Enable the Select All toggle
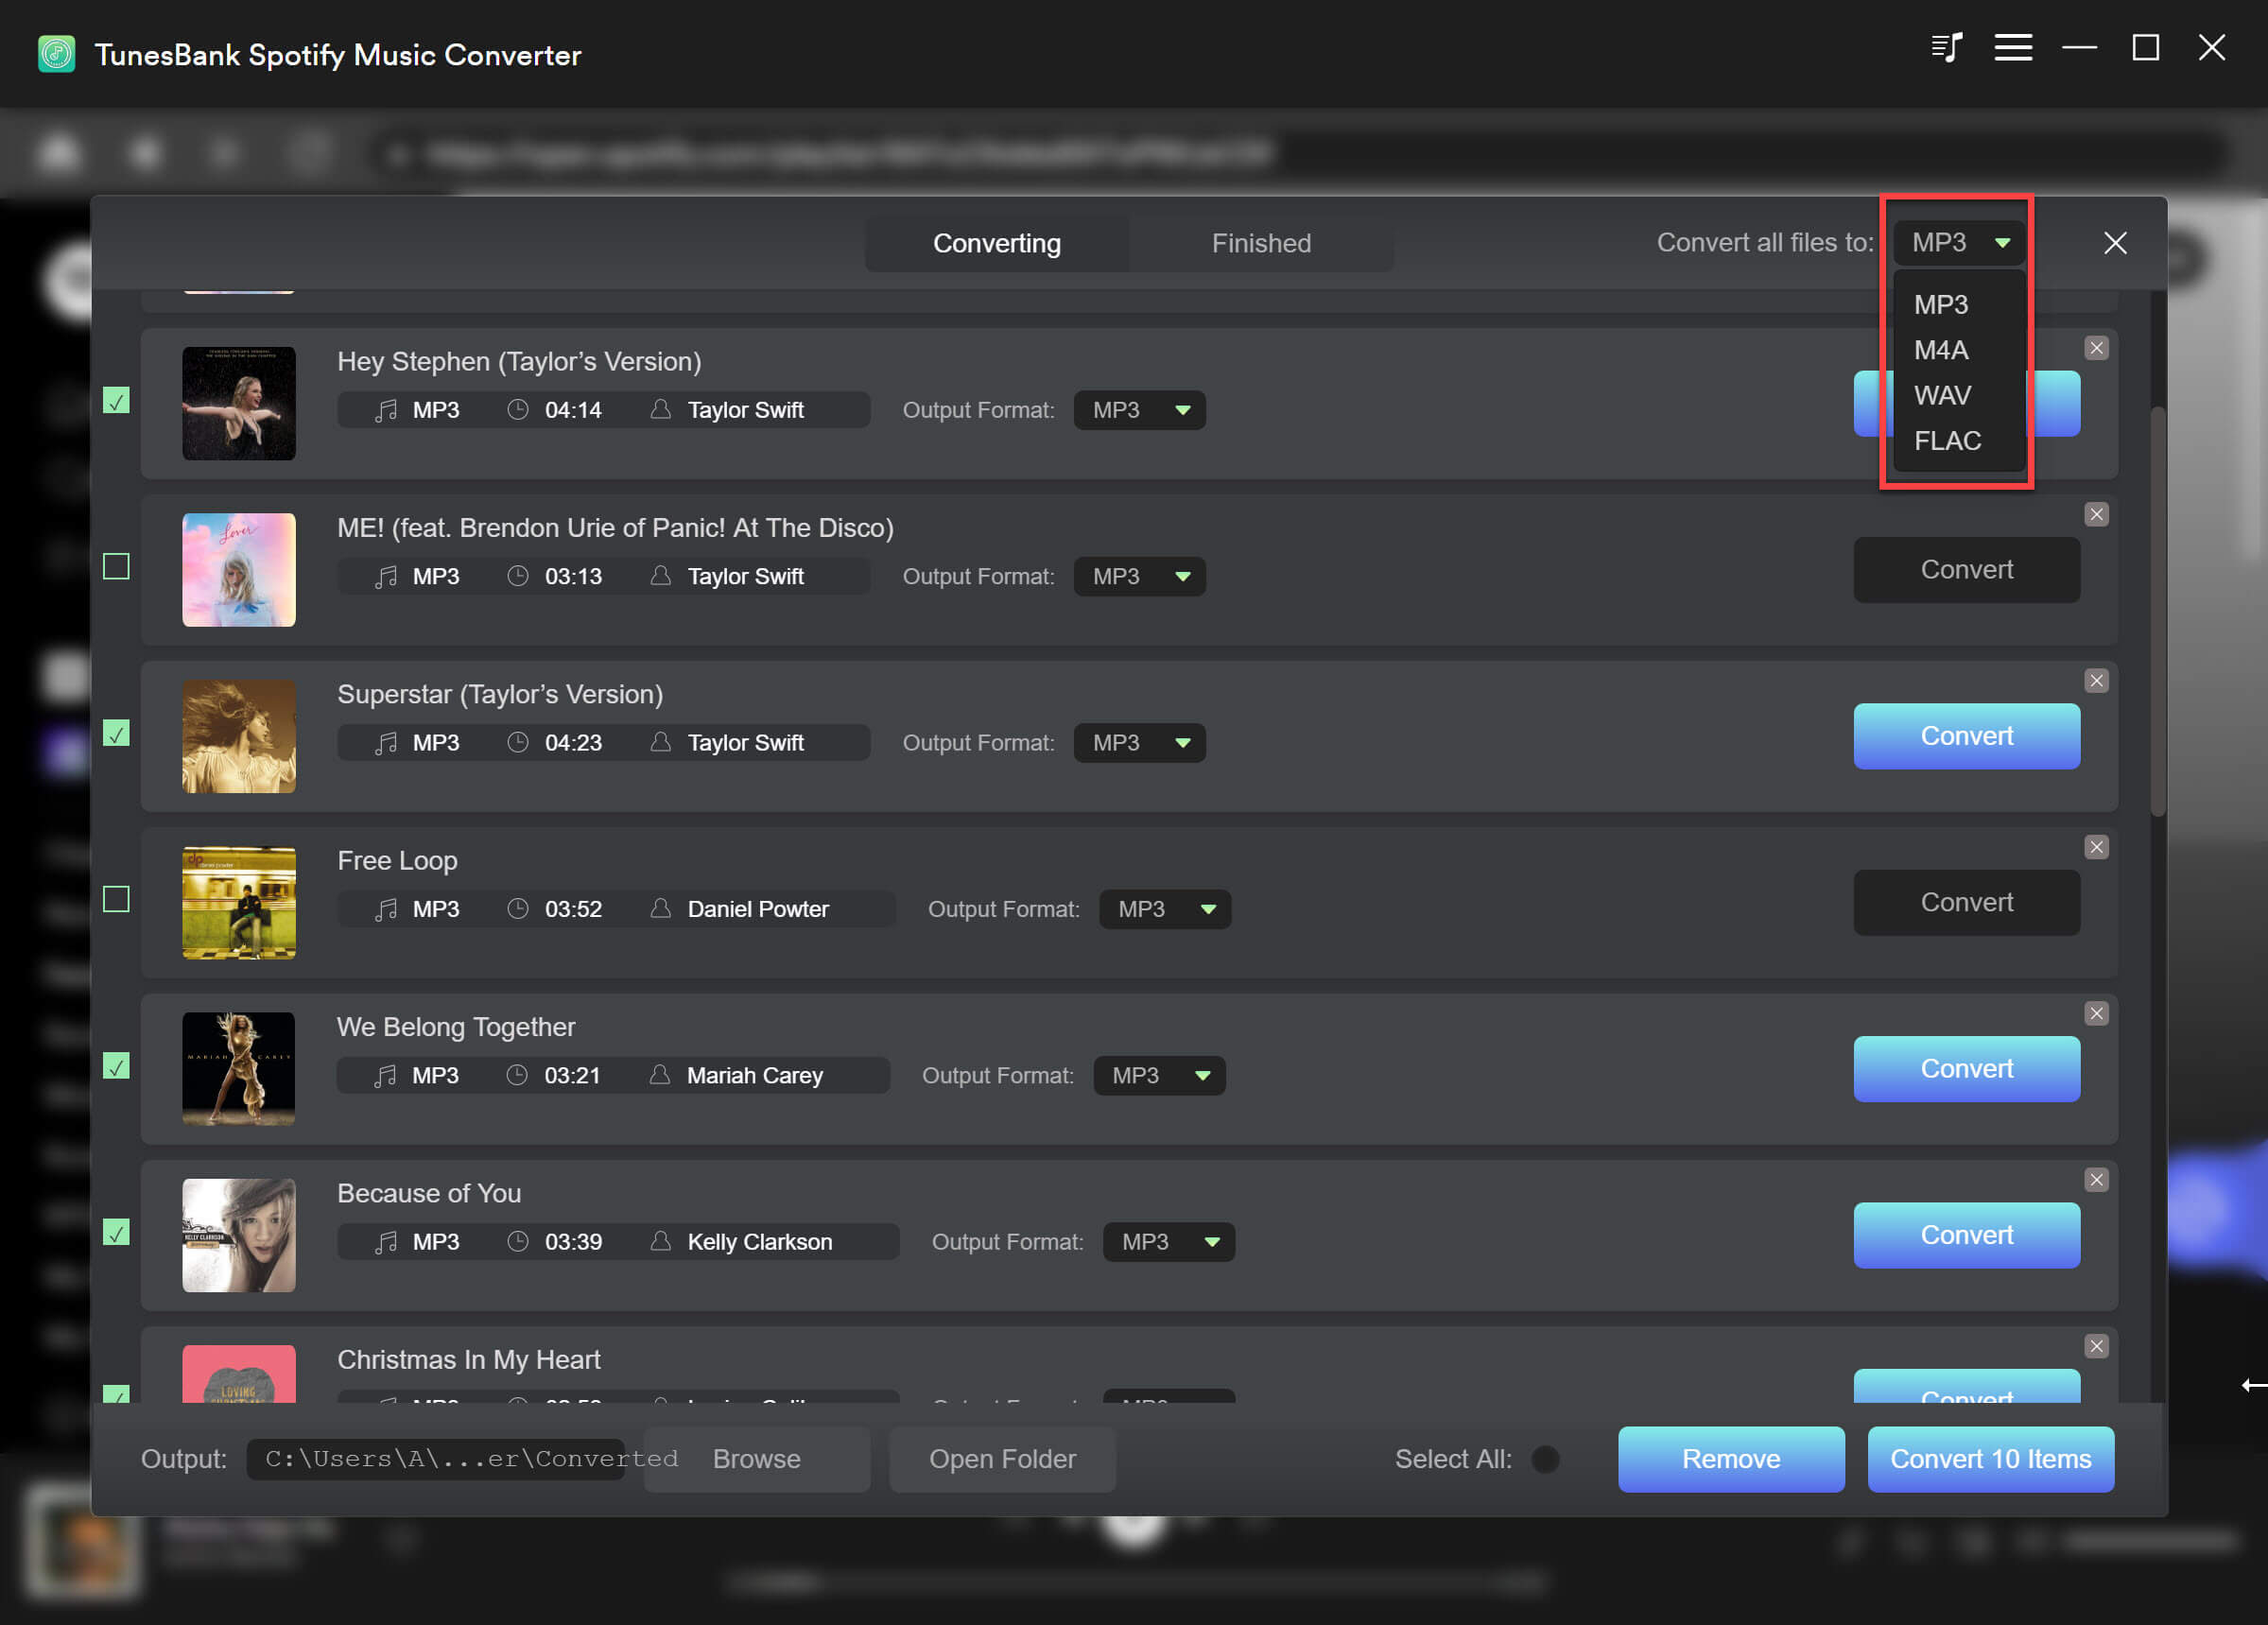Screen dimensions: 2268x1625 click(x=1543, y=1459)
